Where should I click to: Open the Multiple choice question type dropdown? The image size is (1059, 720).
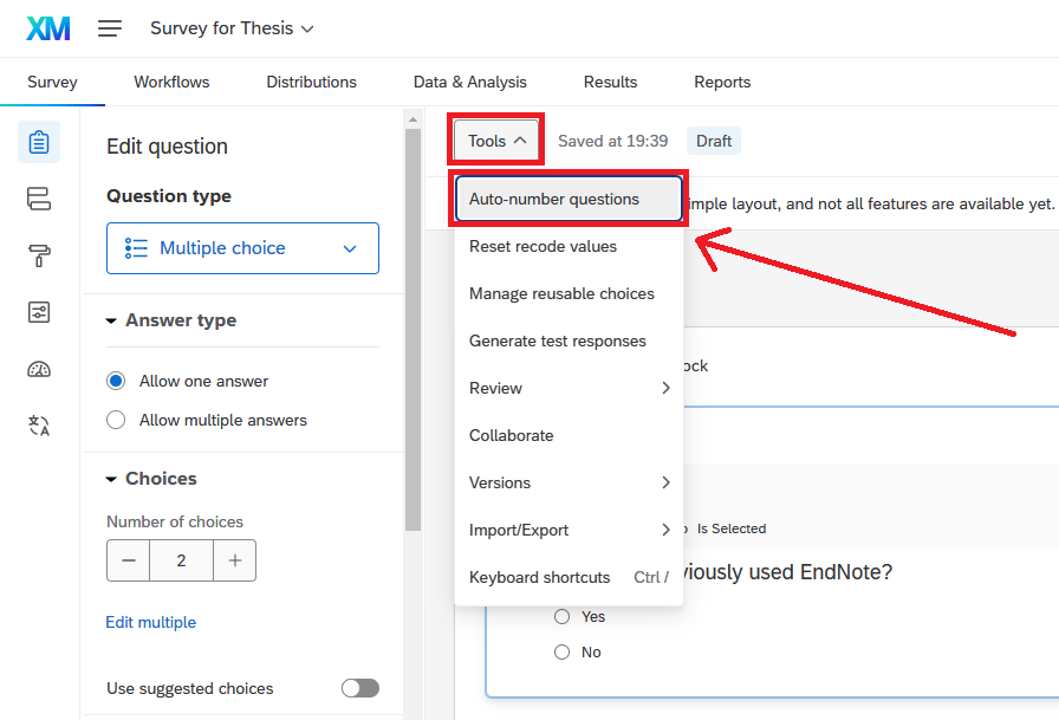(243, 248)
